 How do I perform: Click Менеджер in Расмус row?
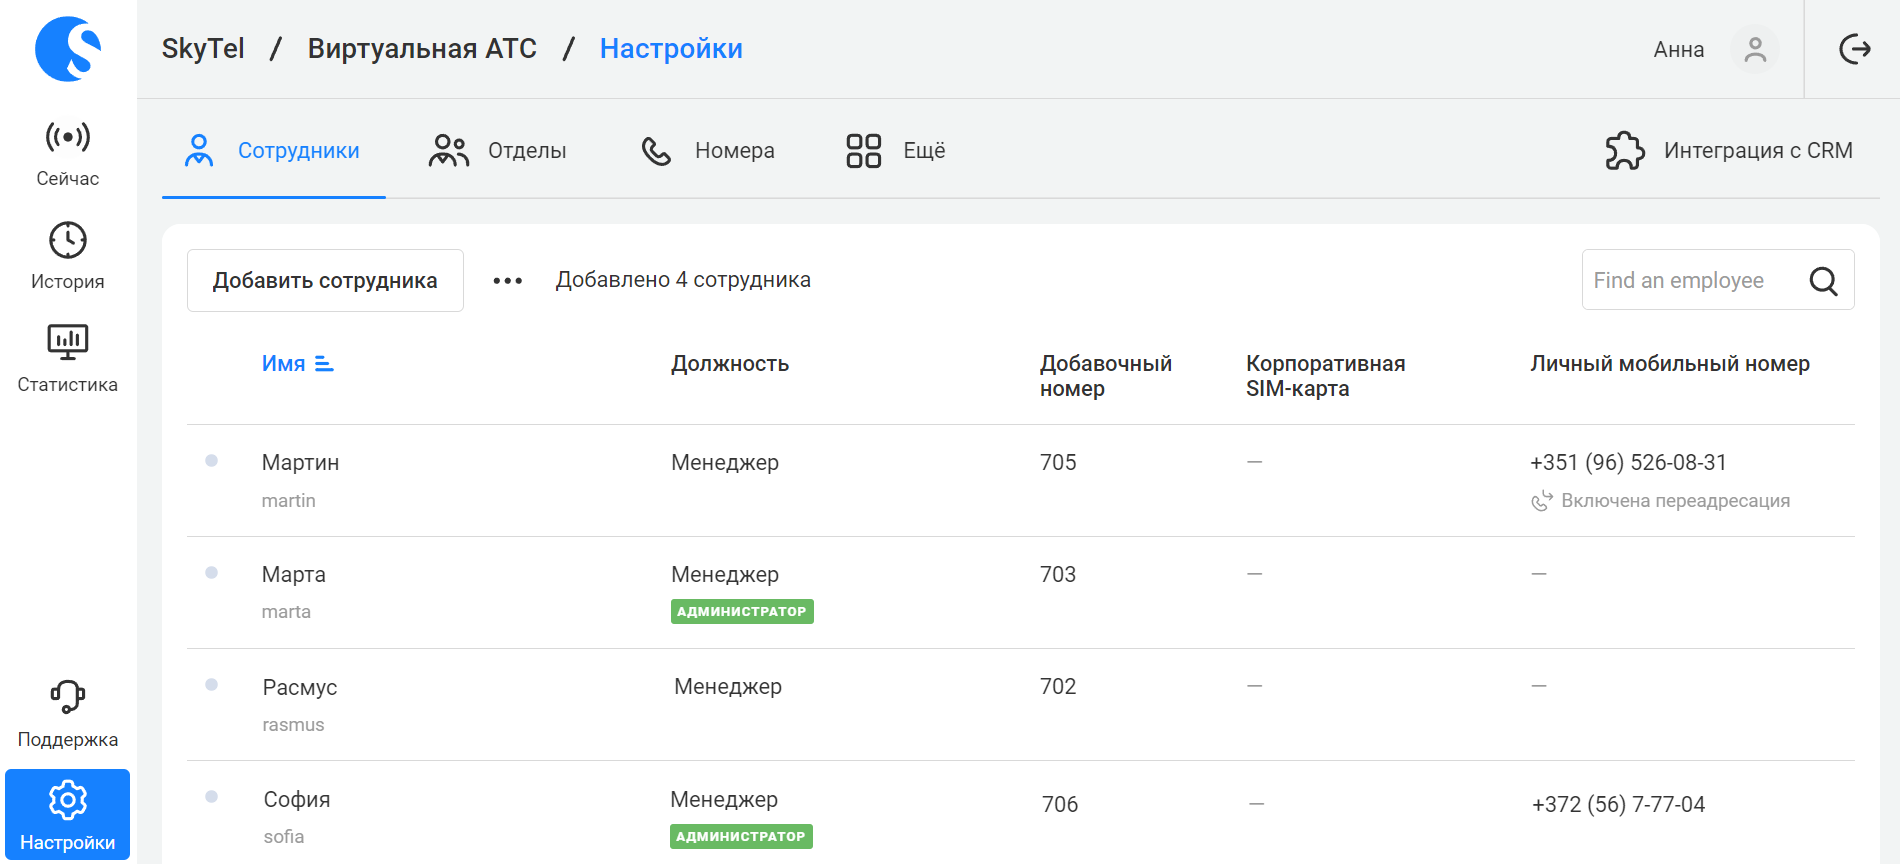pos(728,687)
